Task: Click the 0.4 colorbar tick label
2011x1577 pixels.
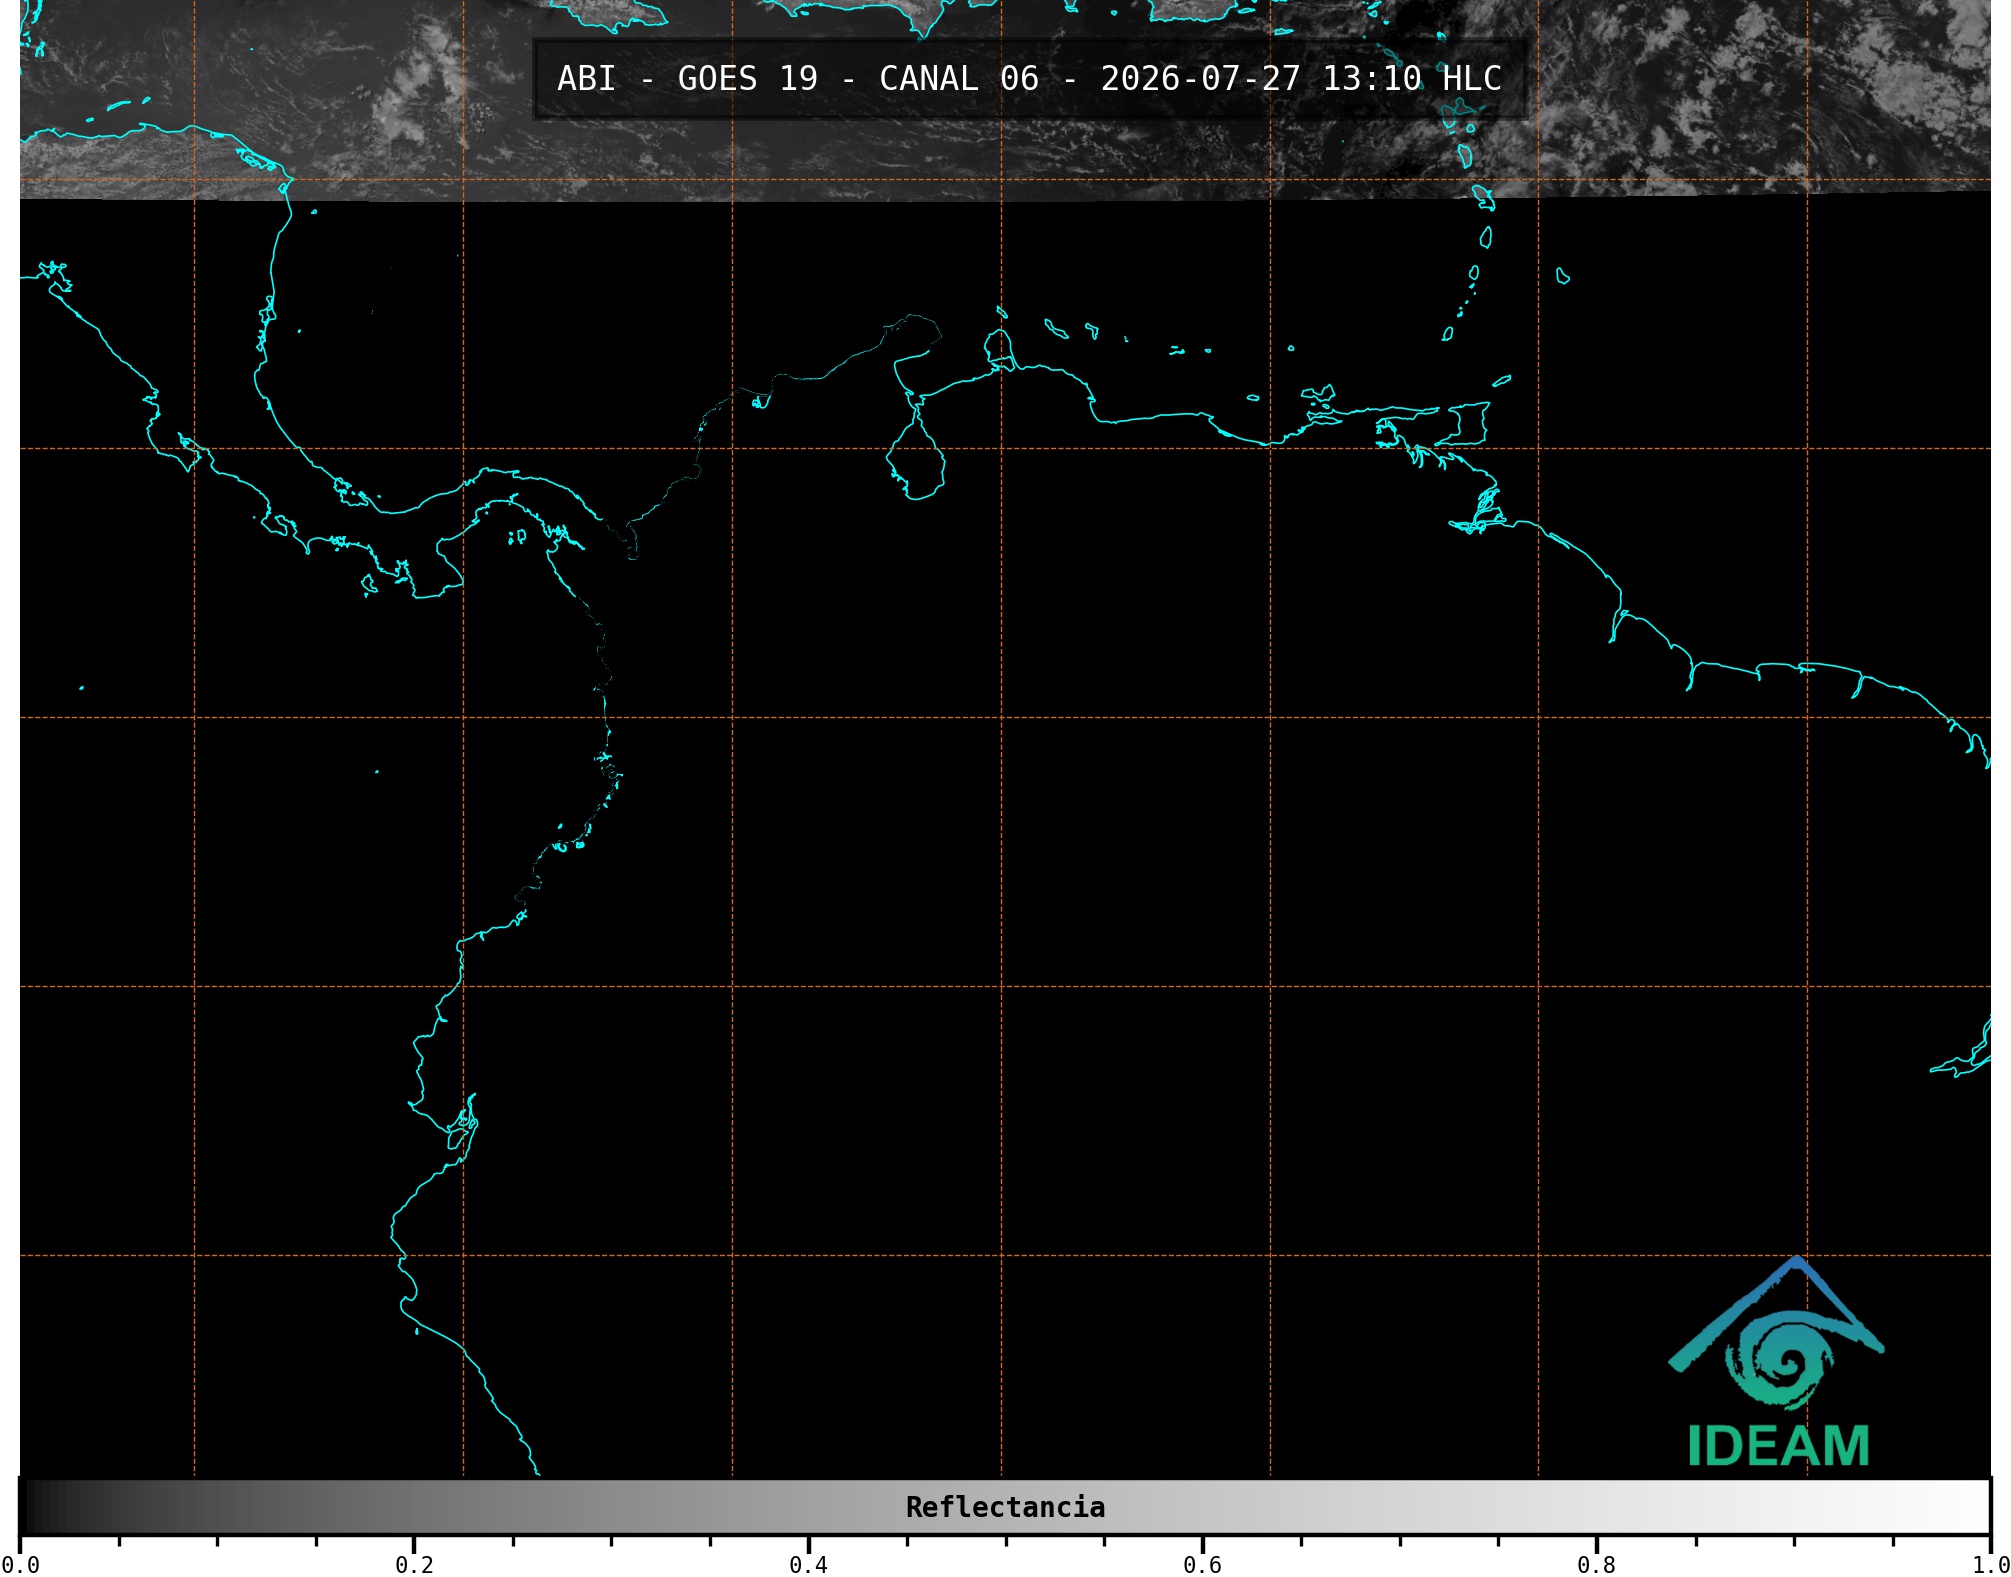Action: (x=808, y=1564)
